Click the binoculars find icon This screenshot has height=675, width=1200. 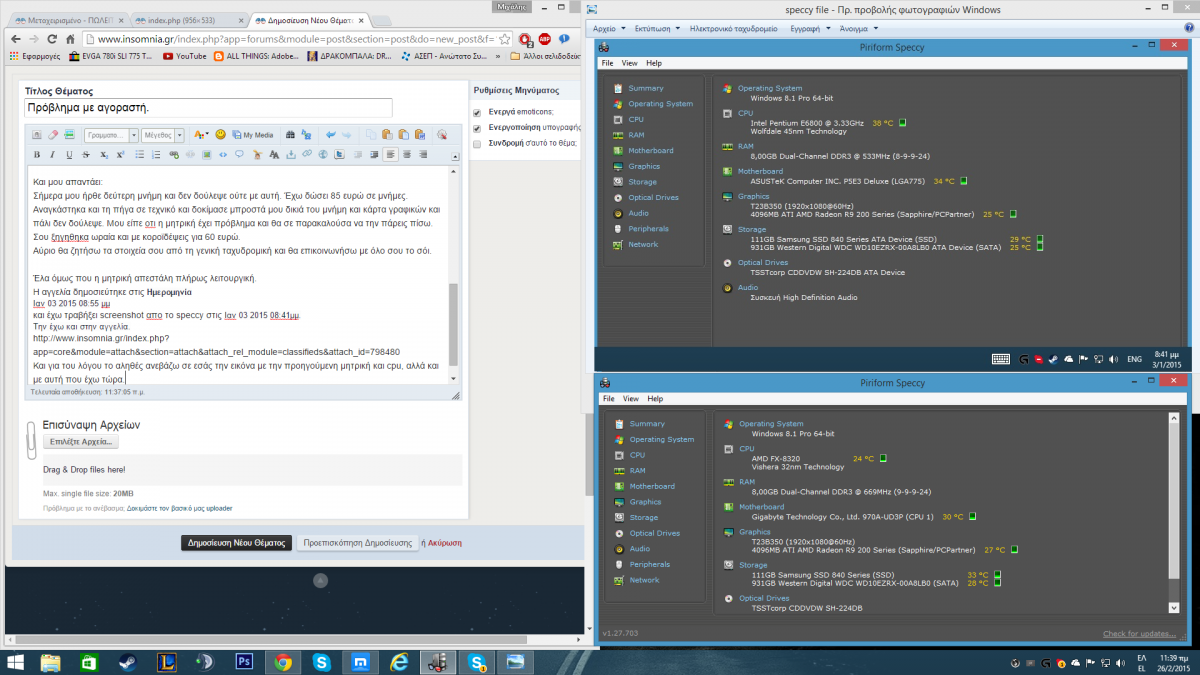coord(290,135)
